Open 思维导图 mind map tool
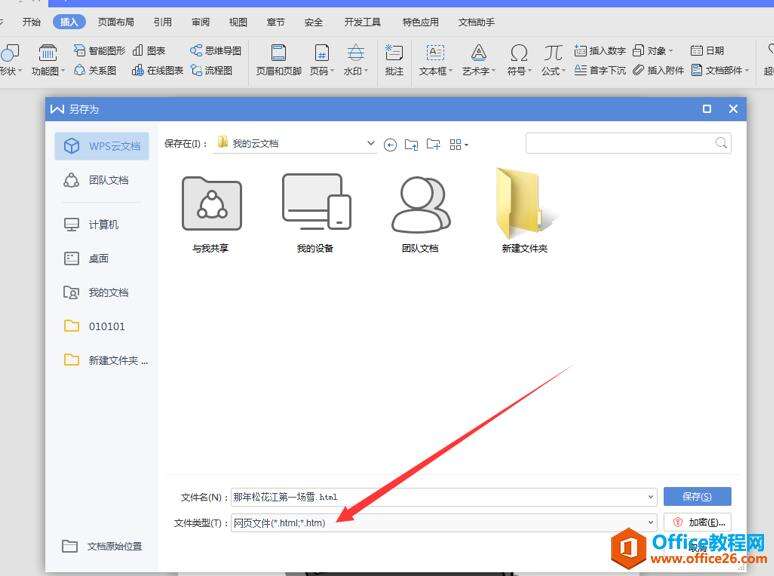 point(216,50)
